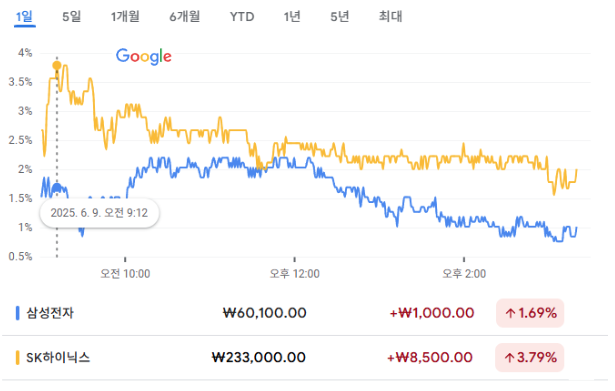Screen dimensions: 615x391
Task: Switch to the 5년 tab
Action: (340, 17)
